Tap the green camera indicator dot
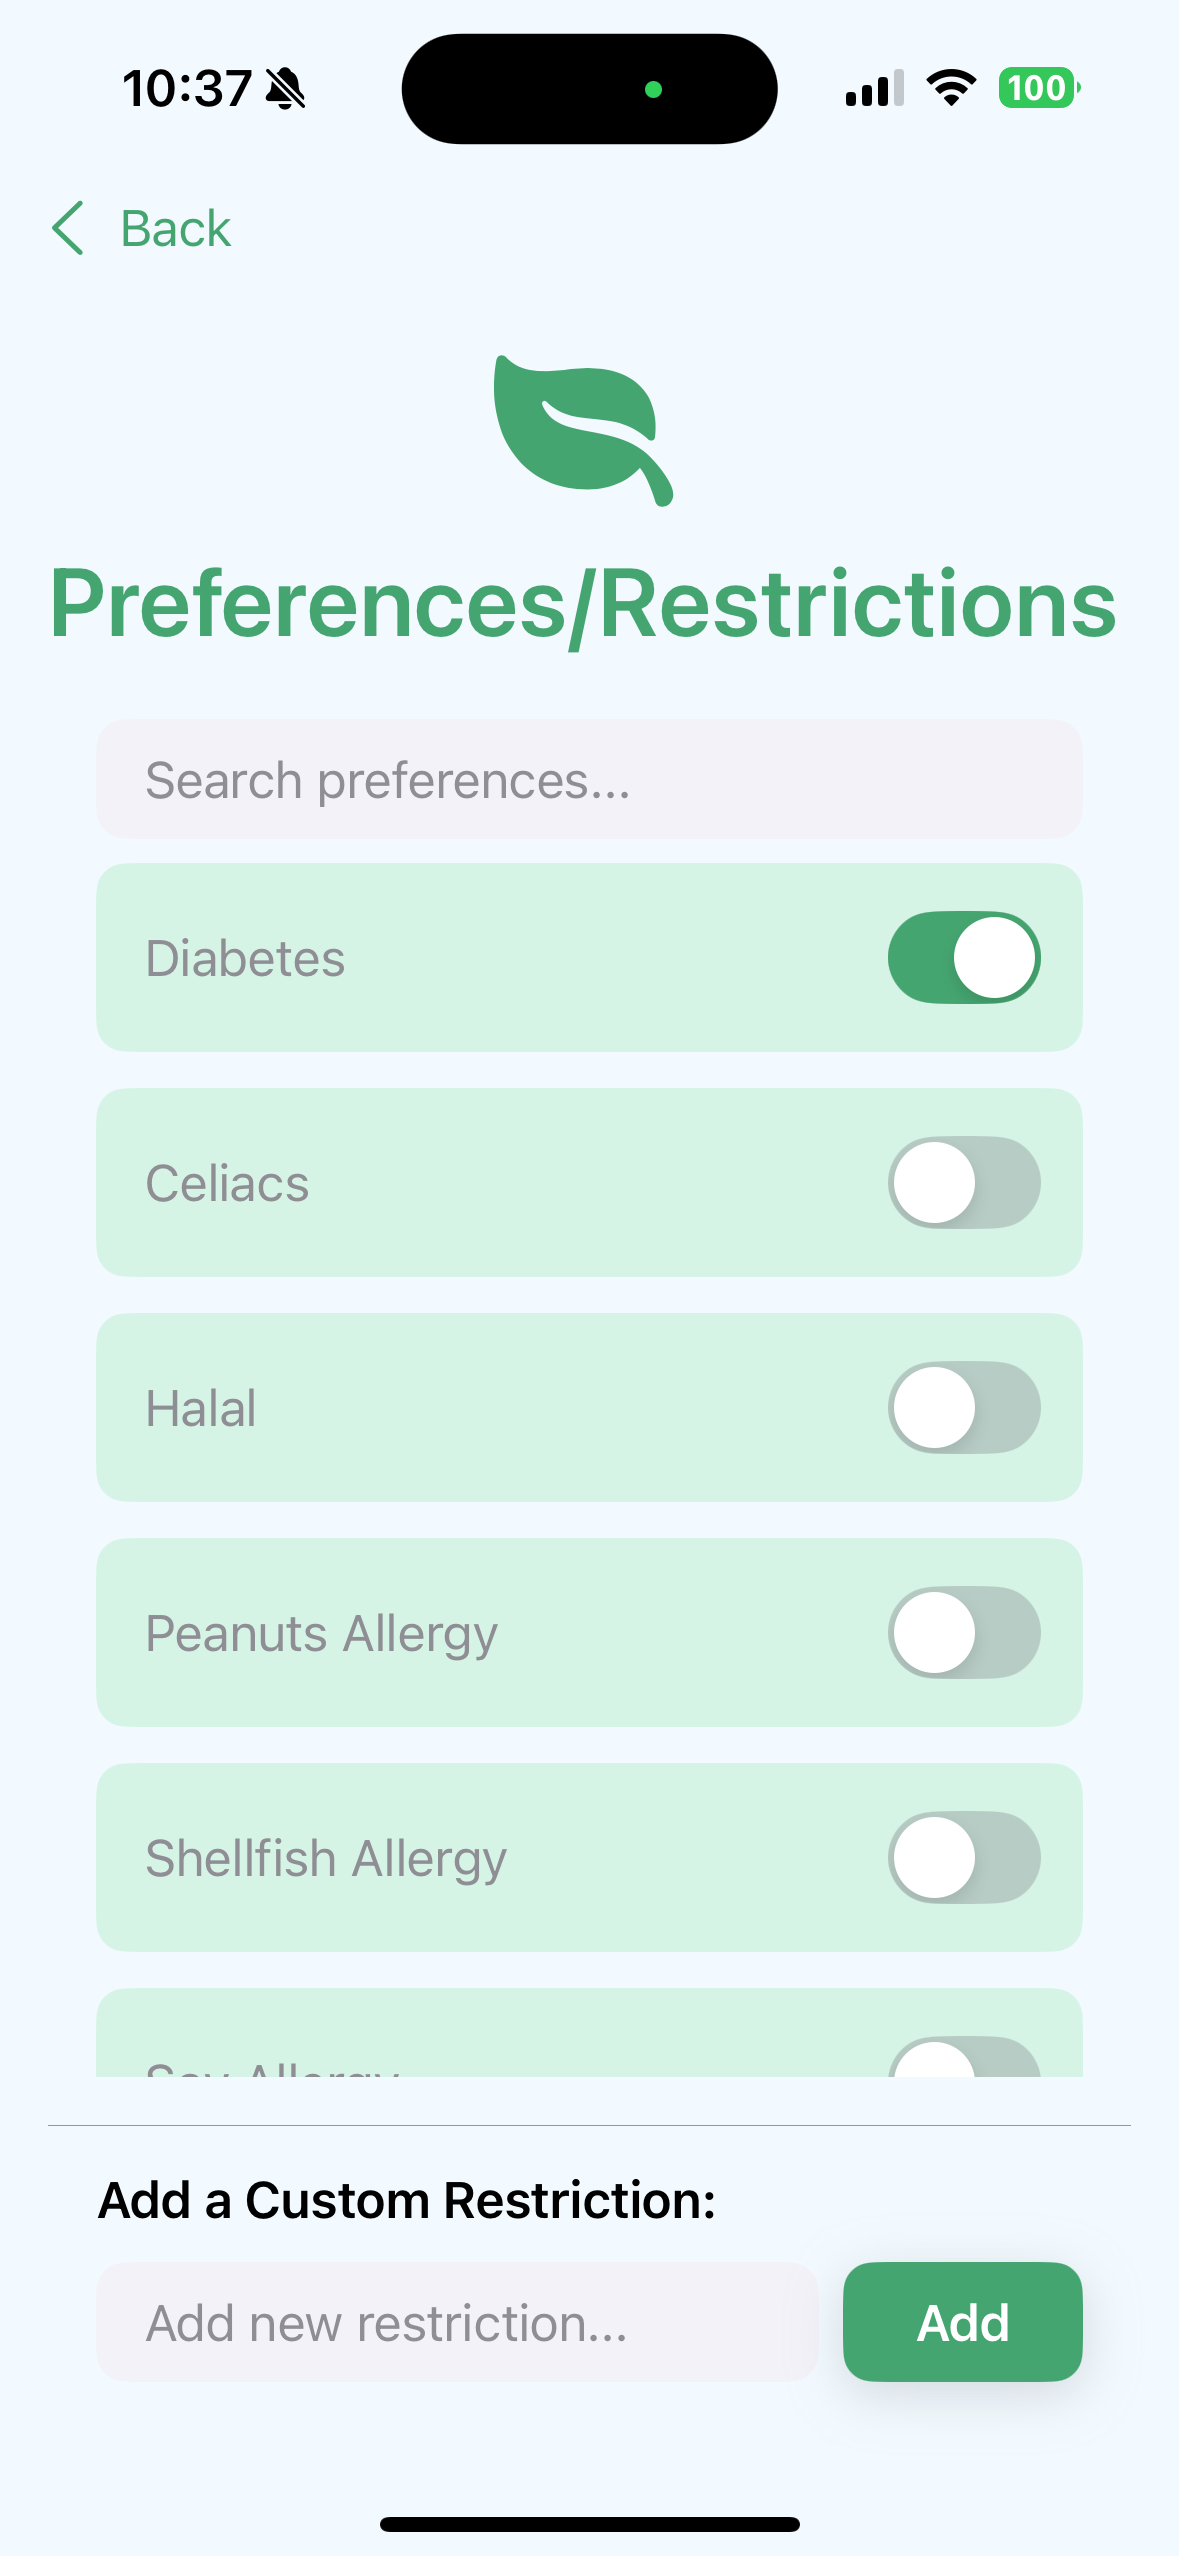 pyautogui.click(x=653, y=89)
